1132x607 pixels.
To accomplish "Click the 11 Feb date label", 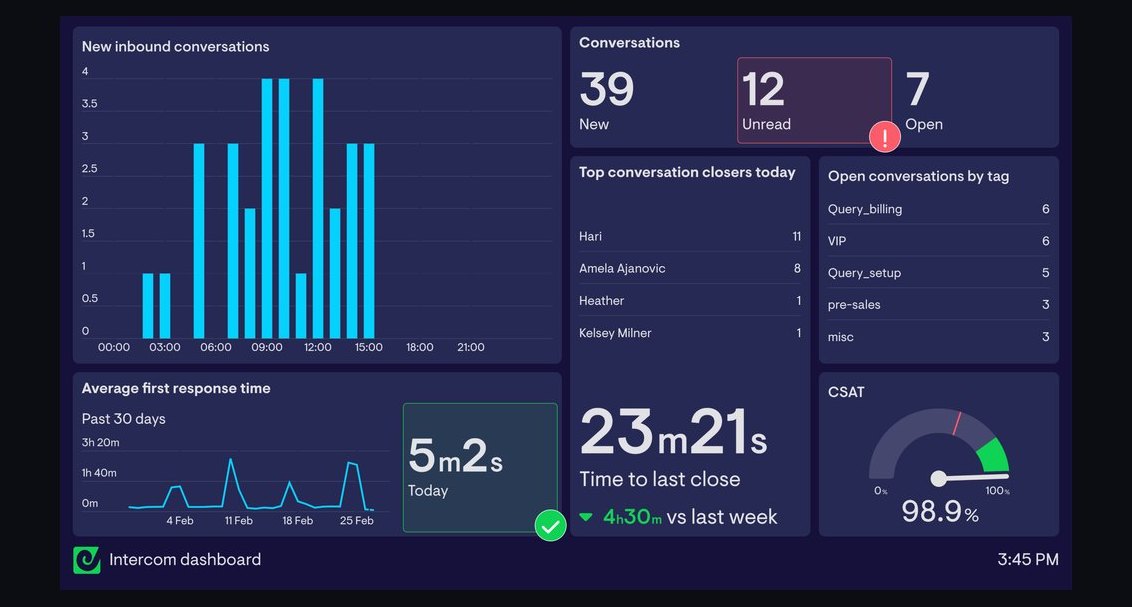I will [x=238, y=520].
